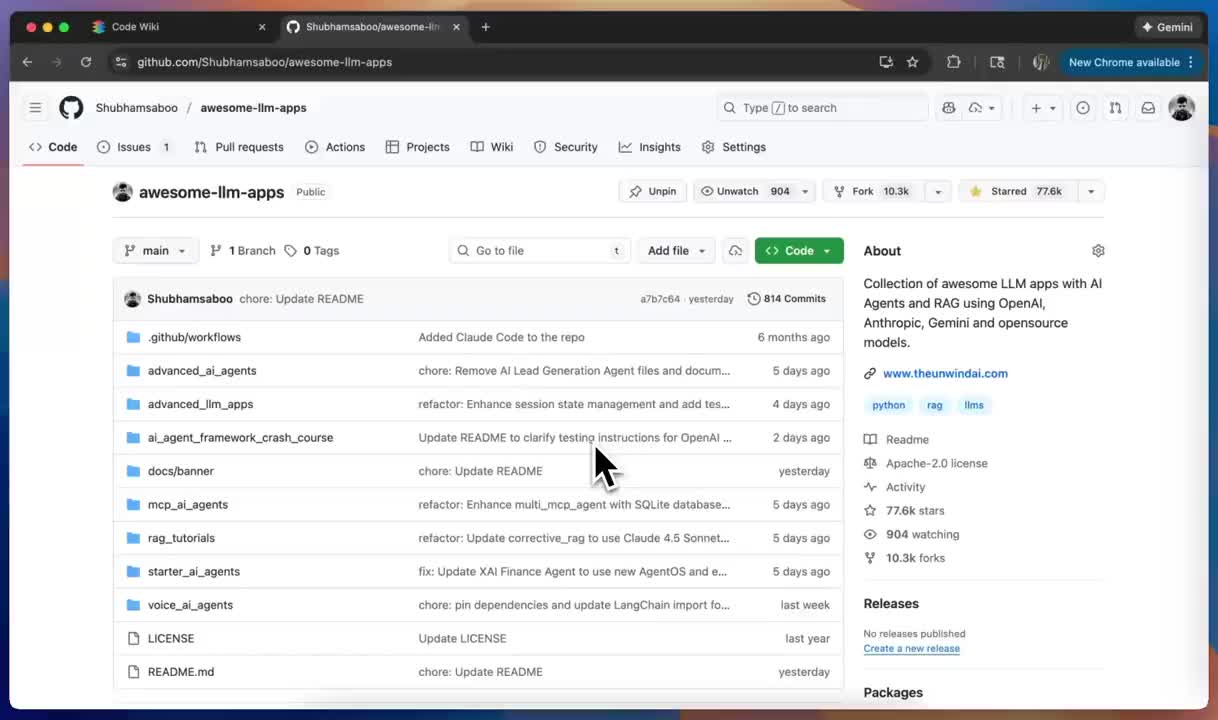
Task: Unpin the awesome-llm-apps repository
Action: 653,191
